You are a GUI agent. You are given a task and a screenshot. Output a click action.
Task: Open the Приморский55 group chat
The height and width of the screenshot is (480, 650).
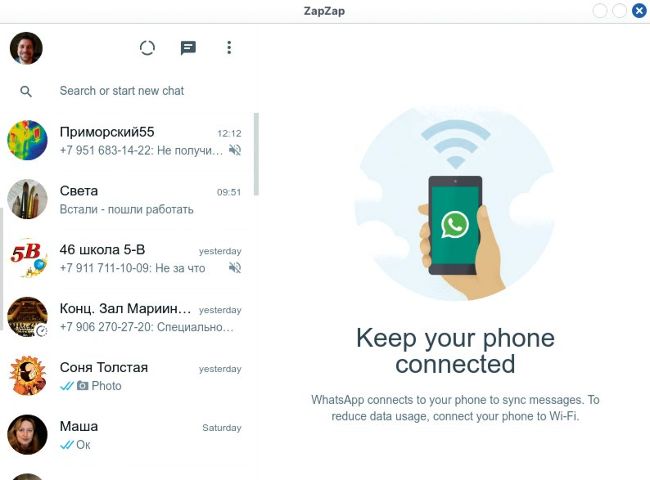pyautogui.click(x=126, y=141)
